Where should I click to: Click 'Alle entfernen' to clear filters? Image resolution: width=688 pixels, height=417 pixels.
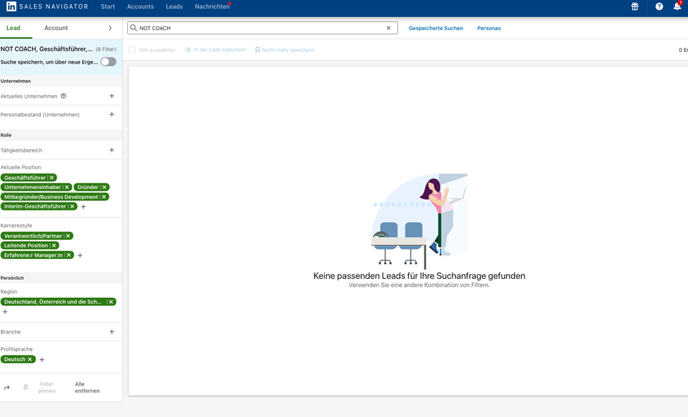coord(87,387)
